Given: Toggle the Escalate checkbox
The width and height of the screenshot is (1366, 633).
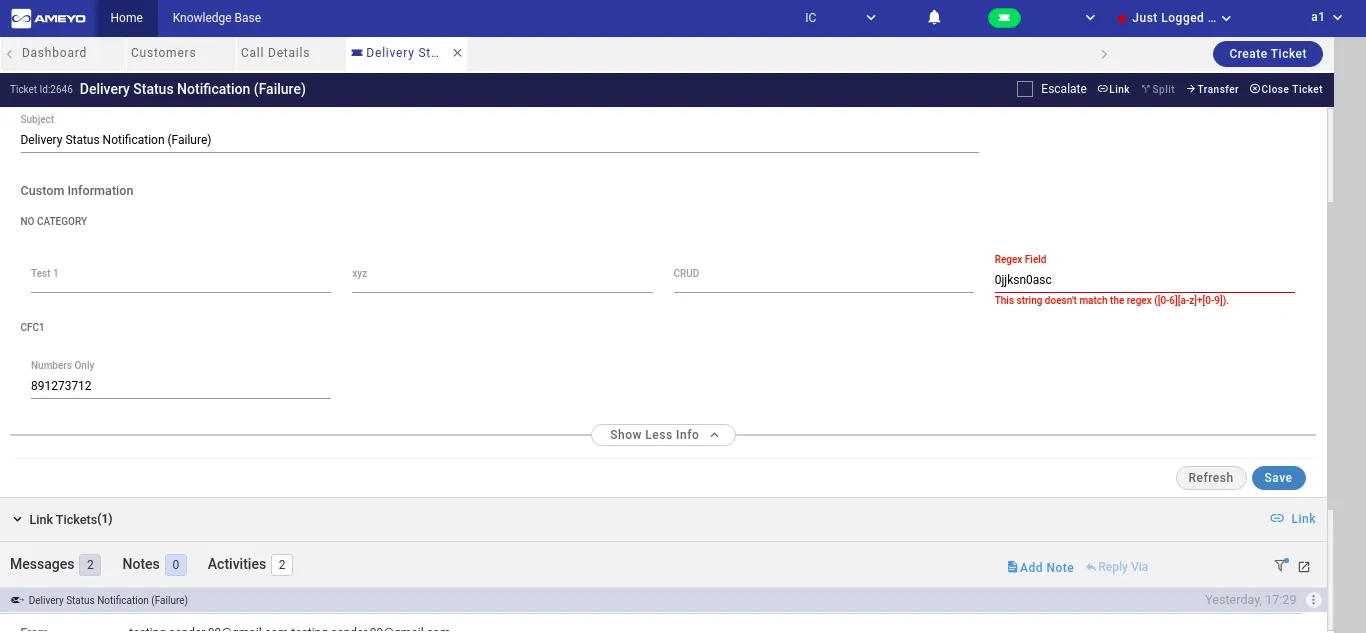Looking at the screenshot, I should click(1025, 89).
